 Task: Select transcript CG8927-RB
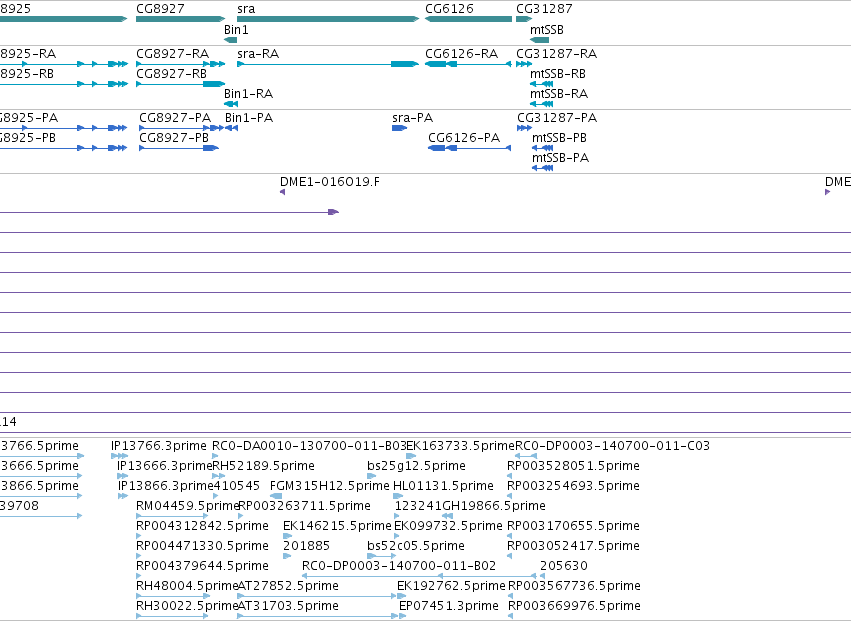point(172,74)
